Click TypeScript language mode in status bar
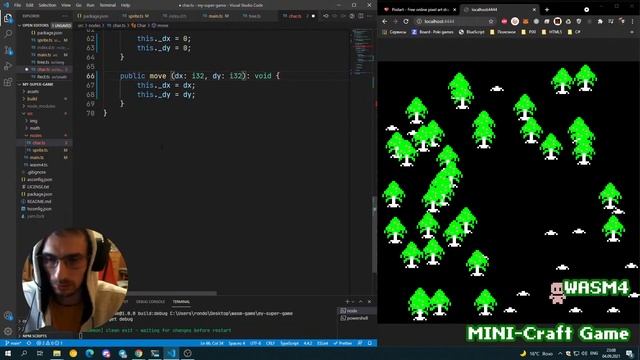The width and height of the screenshot is (640, 360). (x=289, y=343)
